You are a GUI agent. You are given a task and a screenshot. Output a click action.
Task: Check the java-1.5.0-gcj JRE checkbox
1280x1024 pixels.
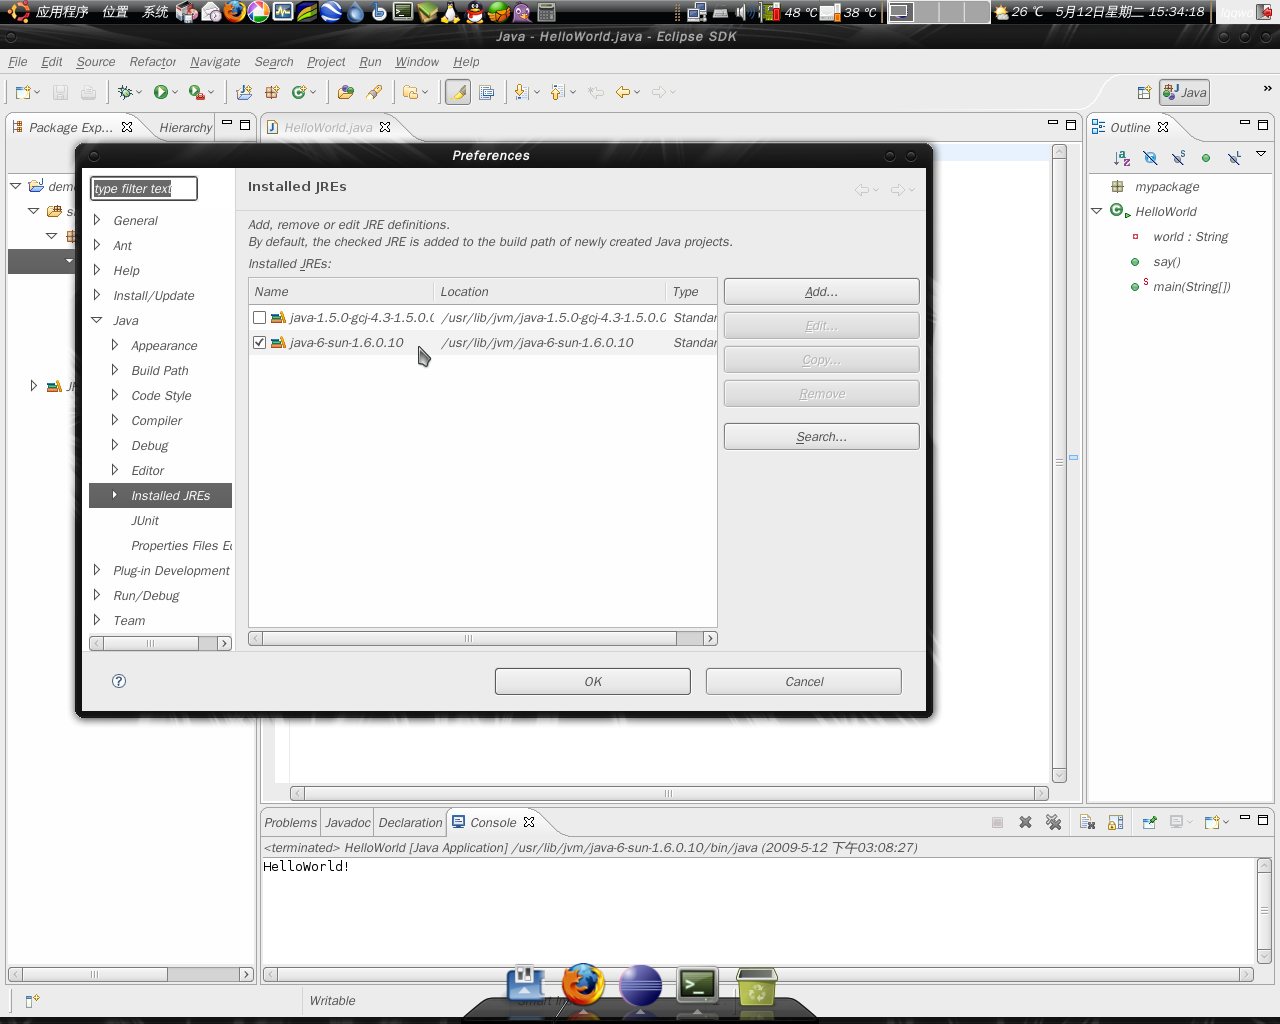259,317
